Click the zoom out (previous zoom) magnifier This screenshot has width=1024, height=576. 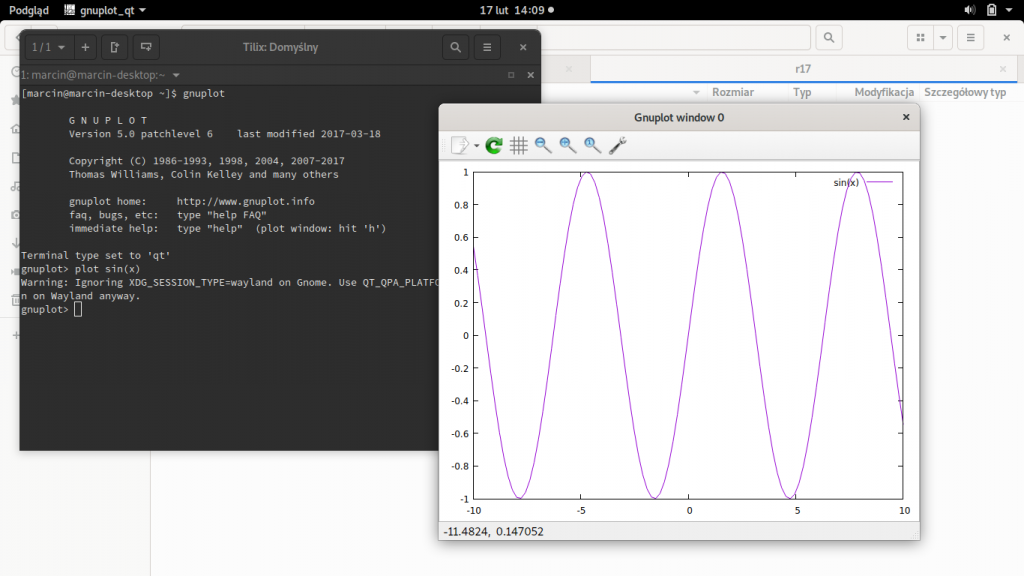pos(543,146)
